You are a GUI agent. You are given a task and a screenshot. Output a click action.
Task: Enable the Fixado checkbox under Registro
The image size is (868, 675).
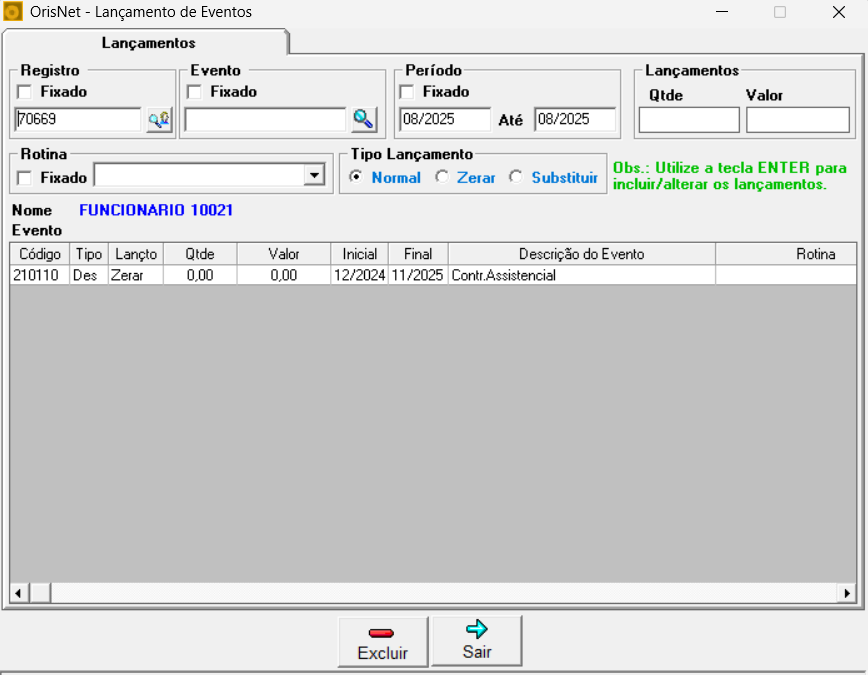coord(25,92)
